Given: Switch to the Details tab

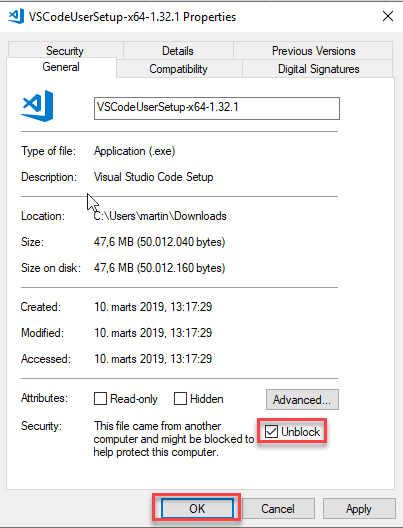Looking at the screenshot, I should point(178,51).
